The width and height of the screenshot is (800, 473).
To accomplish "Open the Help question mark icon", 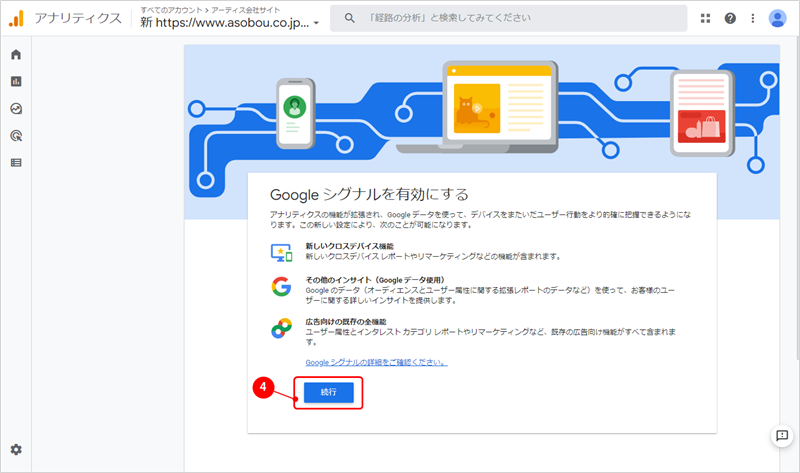I will point(730,18).
